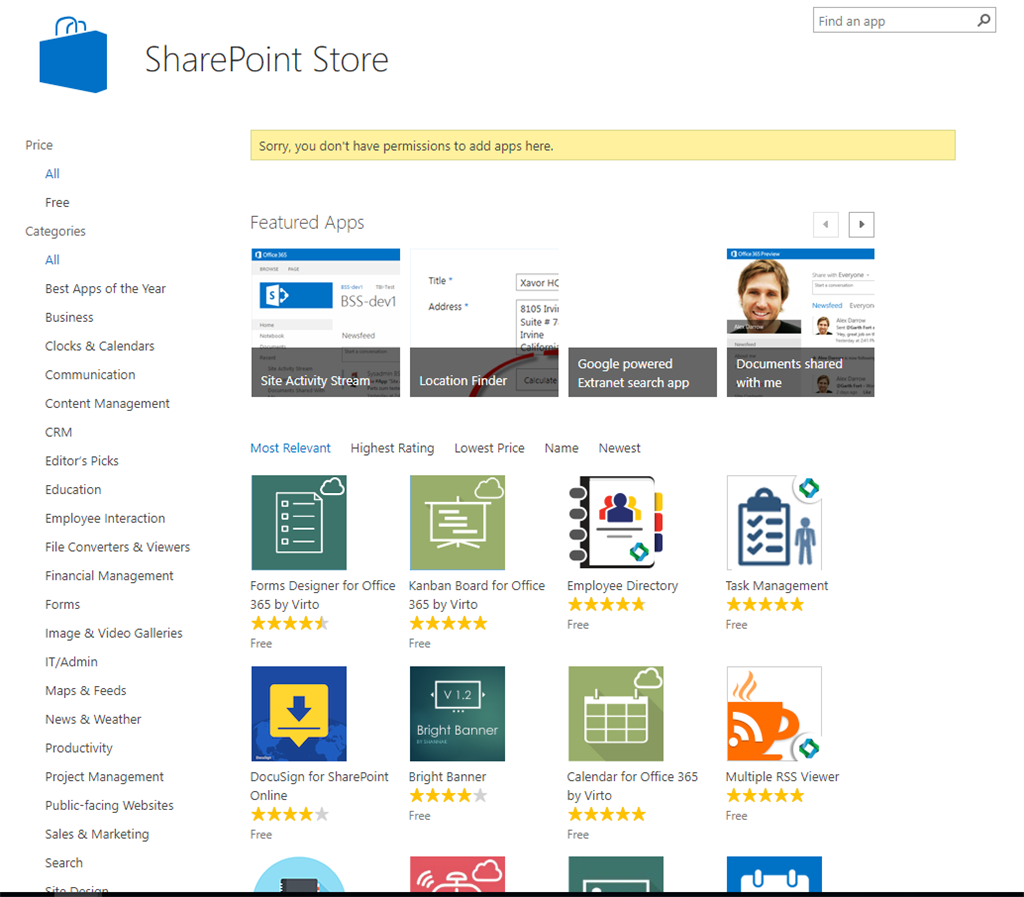Open Project Management category

104,777
